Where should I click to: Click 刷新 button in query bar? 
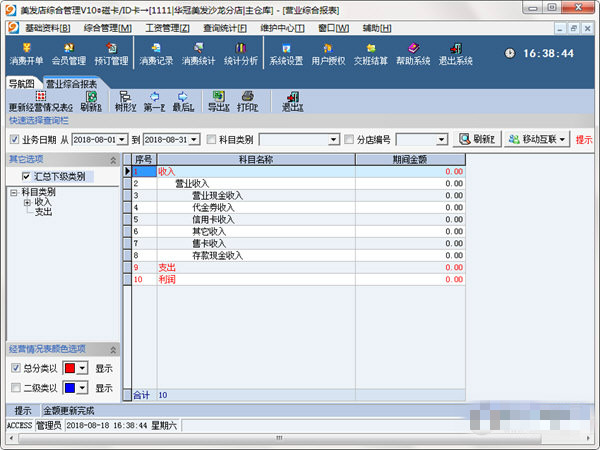(477, 139)
